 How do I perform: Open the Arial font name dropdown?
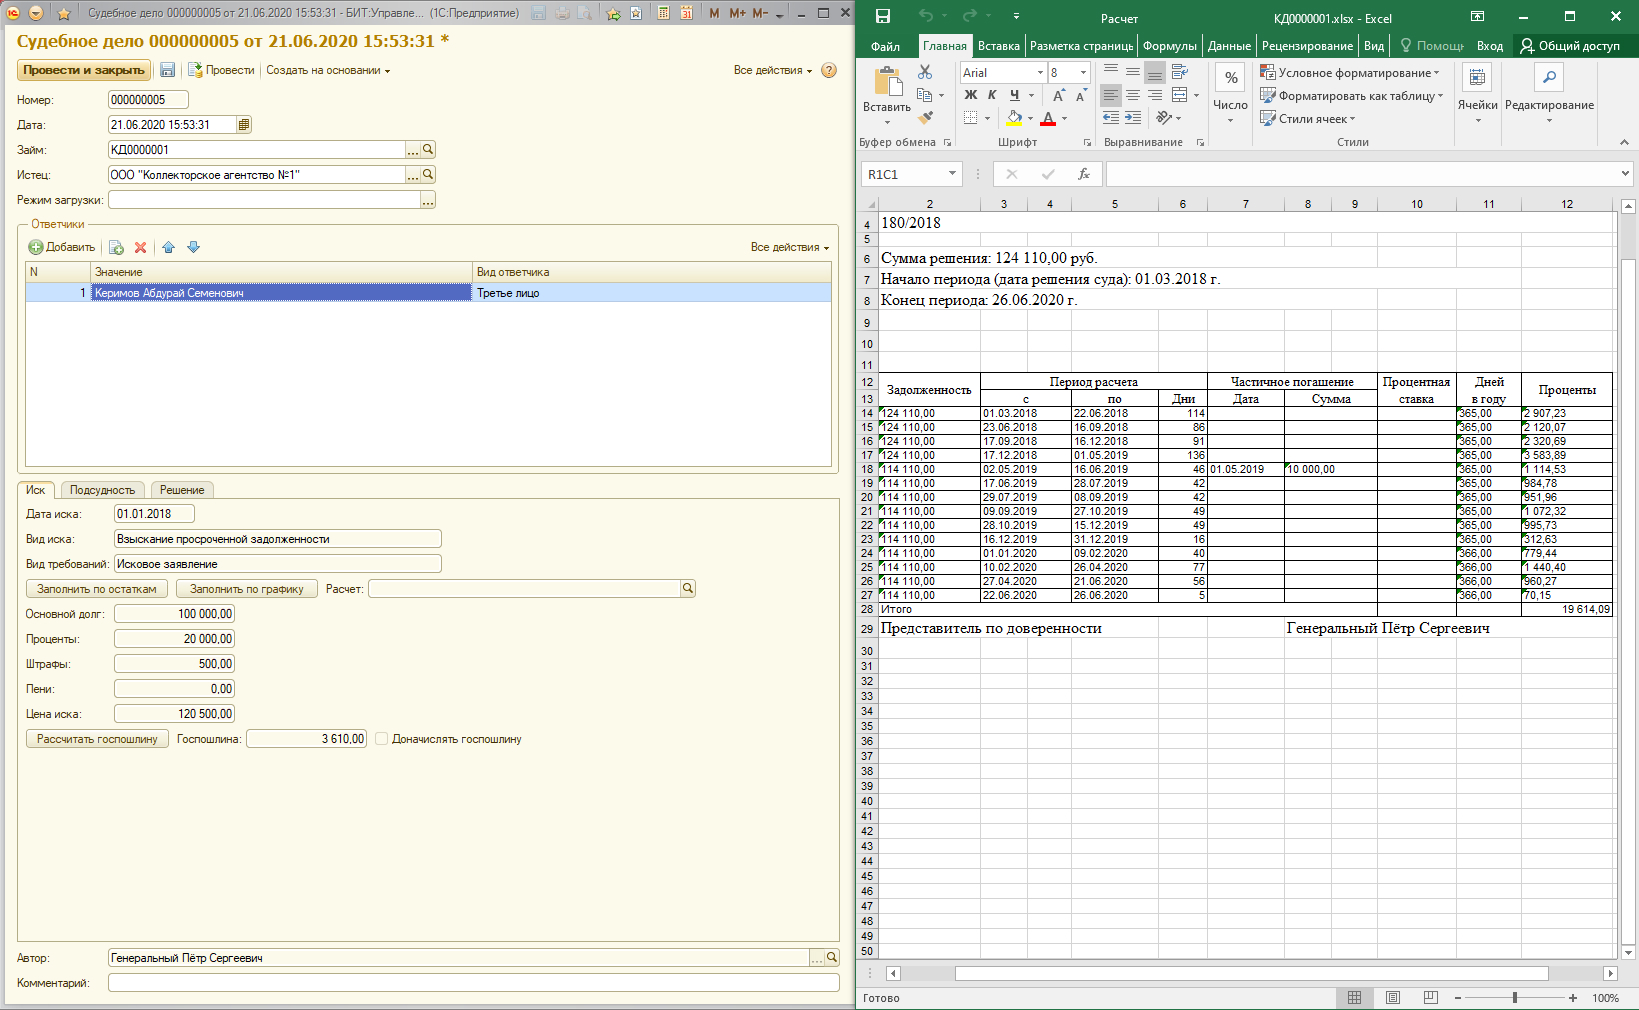click(1040, 73)
